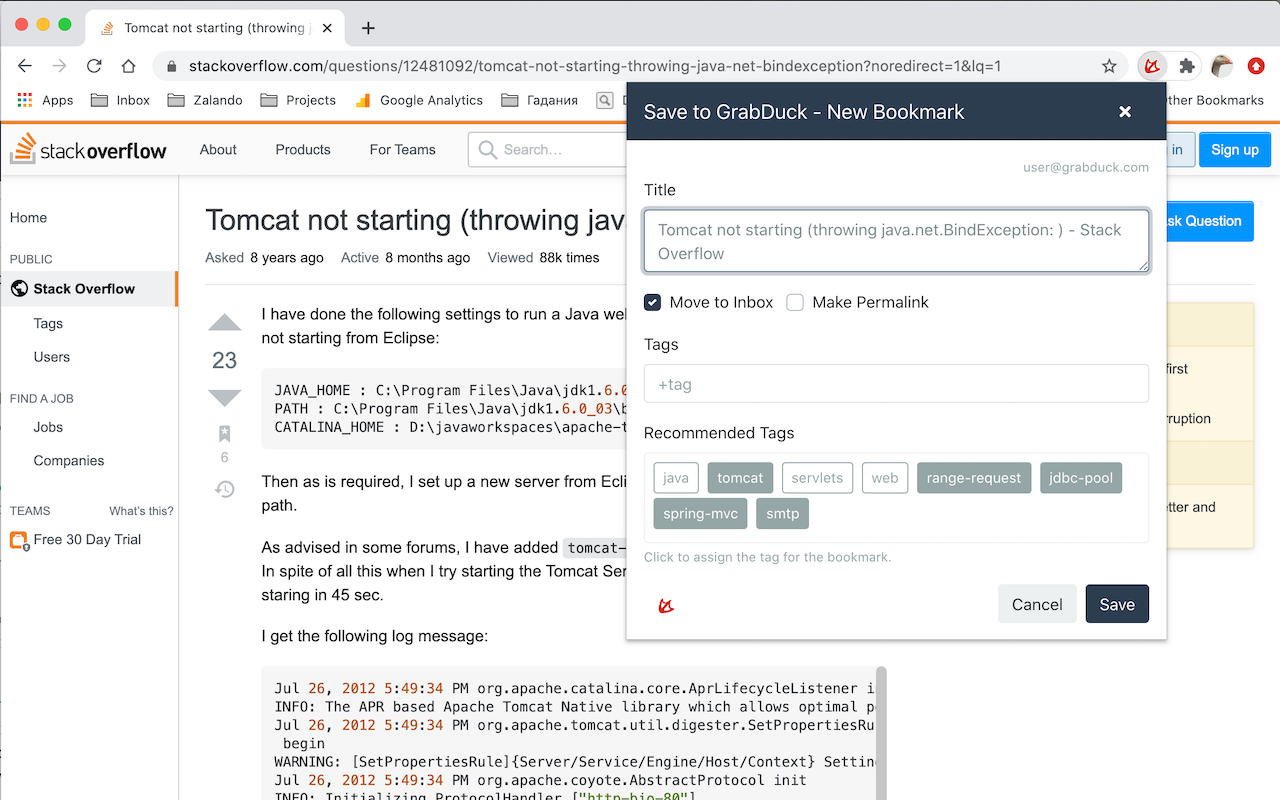Bookmark the question with the flag icon
1280x800 pixels.
click(224, 434)
